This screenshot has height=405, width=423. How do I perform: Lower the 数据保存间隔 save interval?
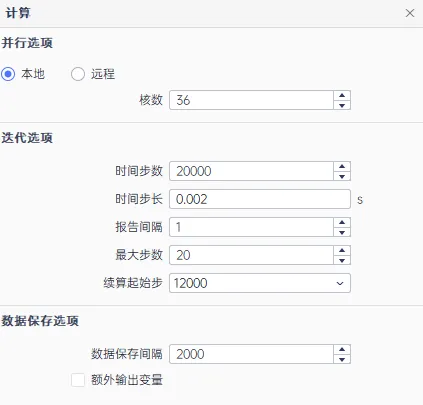[x=342, y=359]
